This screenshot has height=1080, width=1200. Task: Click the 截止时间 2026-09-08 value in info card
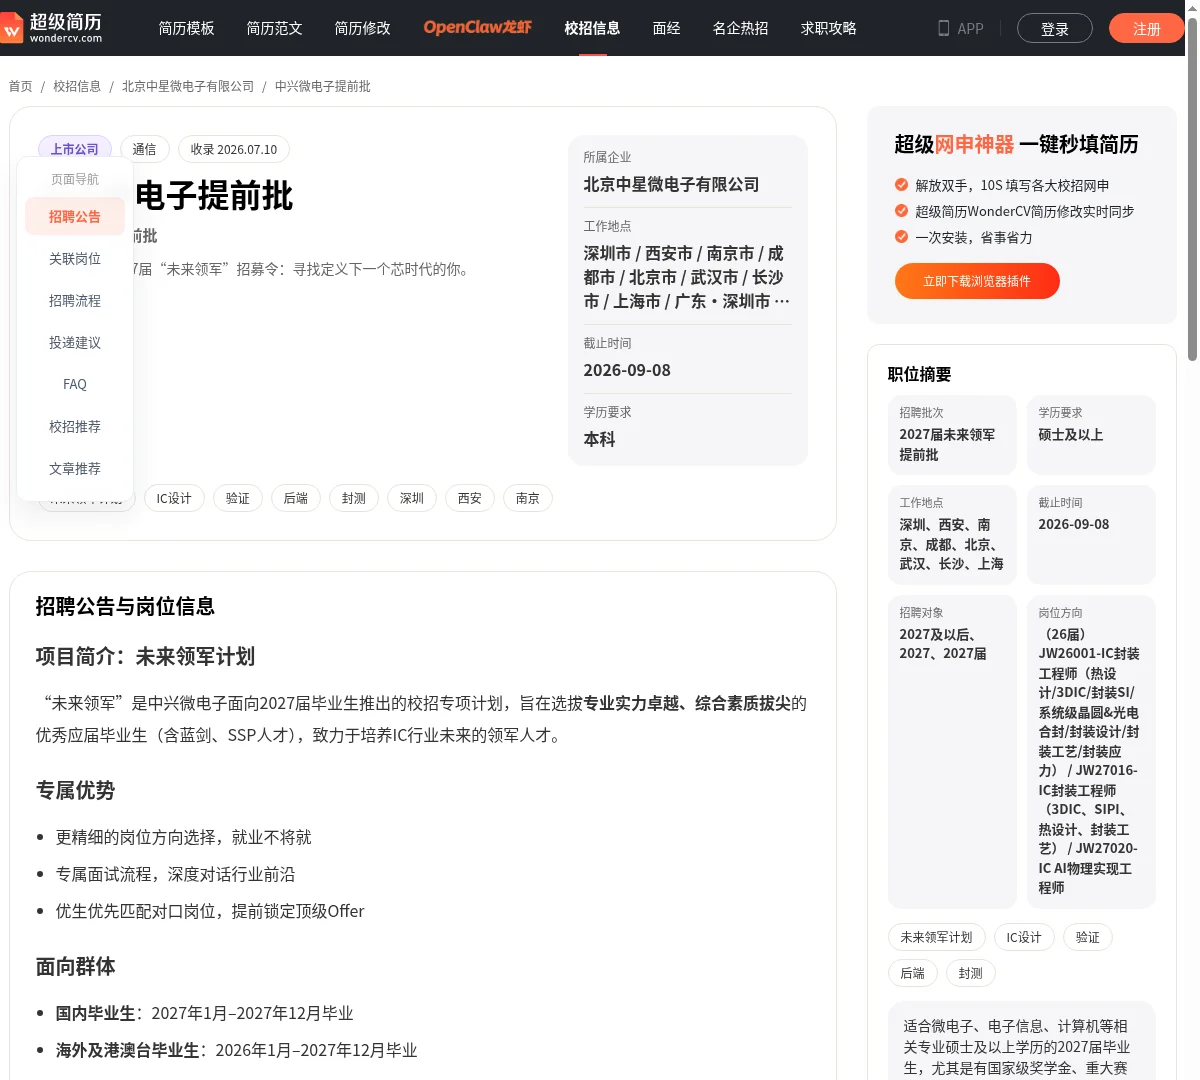(627, 370)
